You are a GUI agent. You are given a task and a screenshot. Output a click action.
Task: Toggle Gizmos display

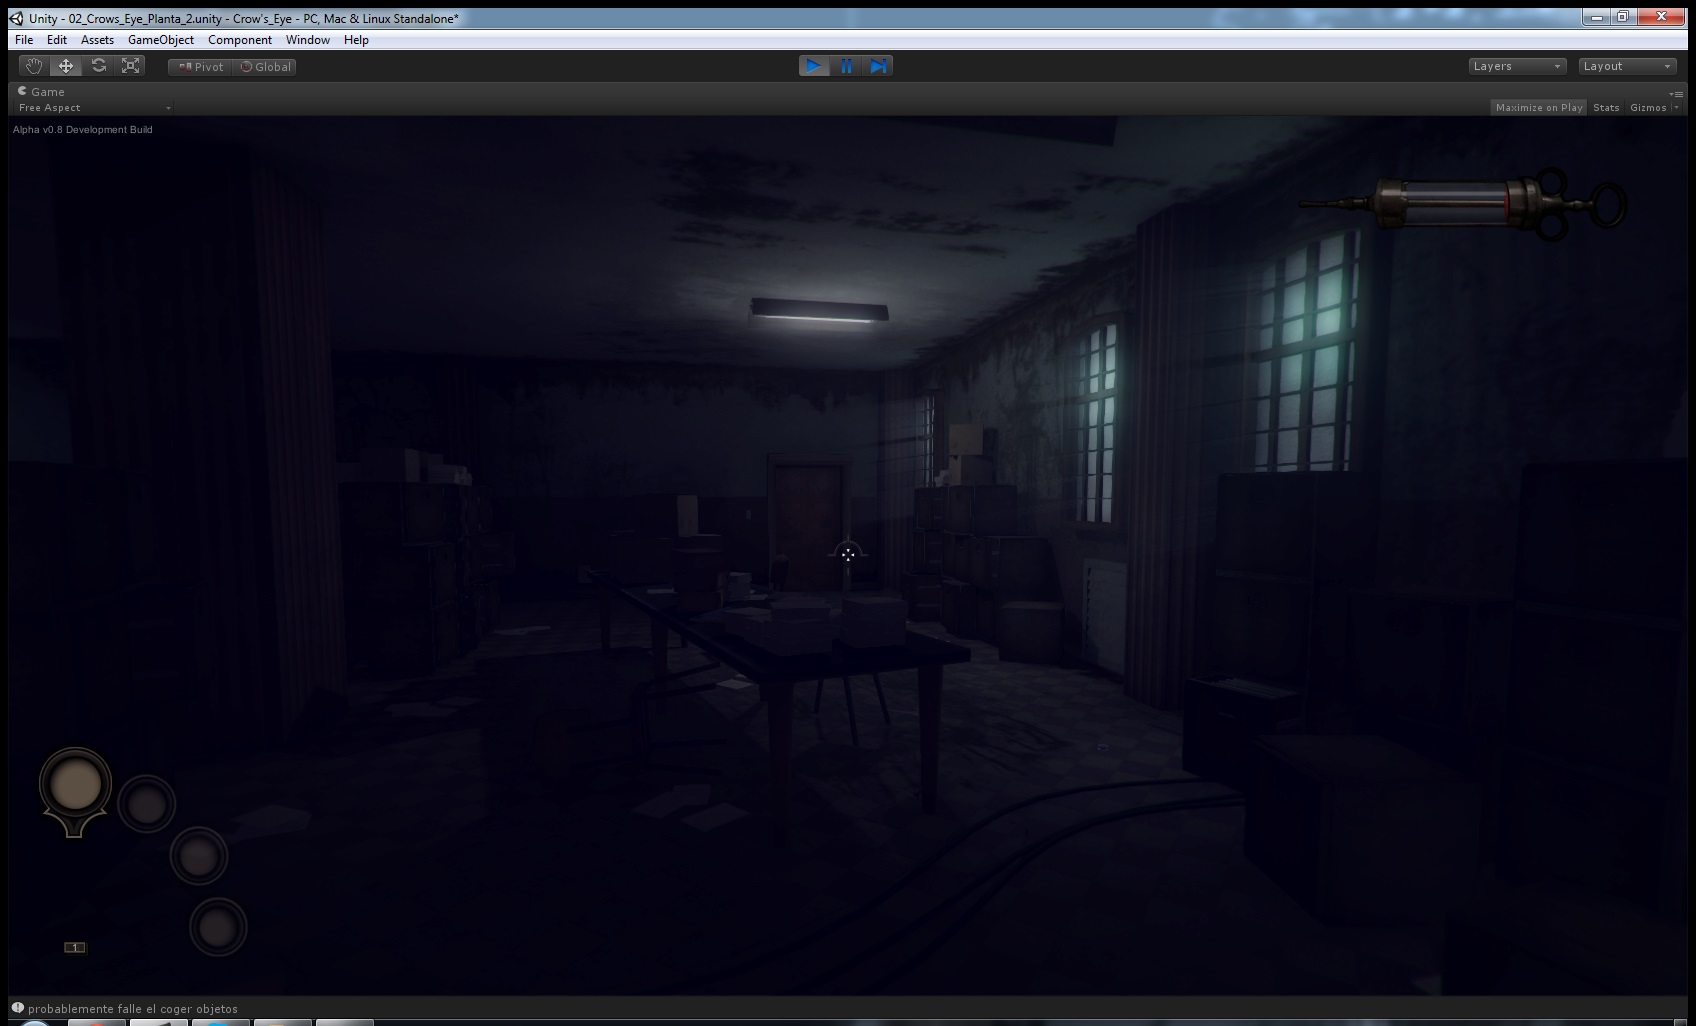click(x=1648, y=108)
